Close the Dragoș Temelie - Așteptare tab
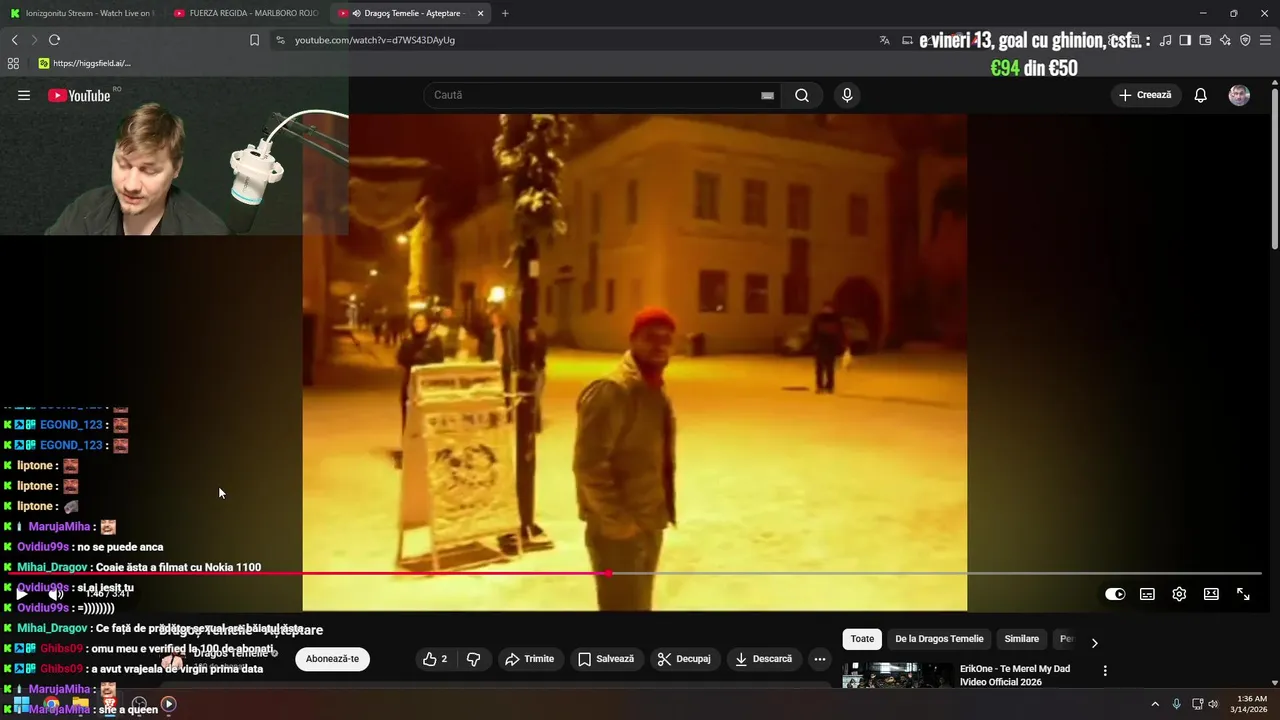 click(480, 13)
